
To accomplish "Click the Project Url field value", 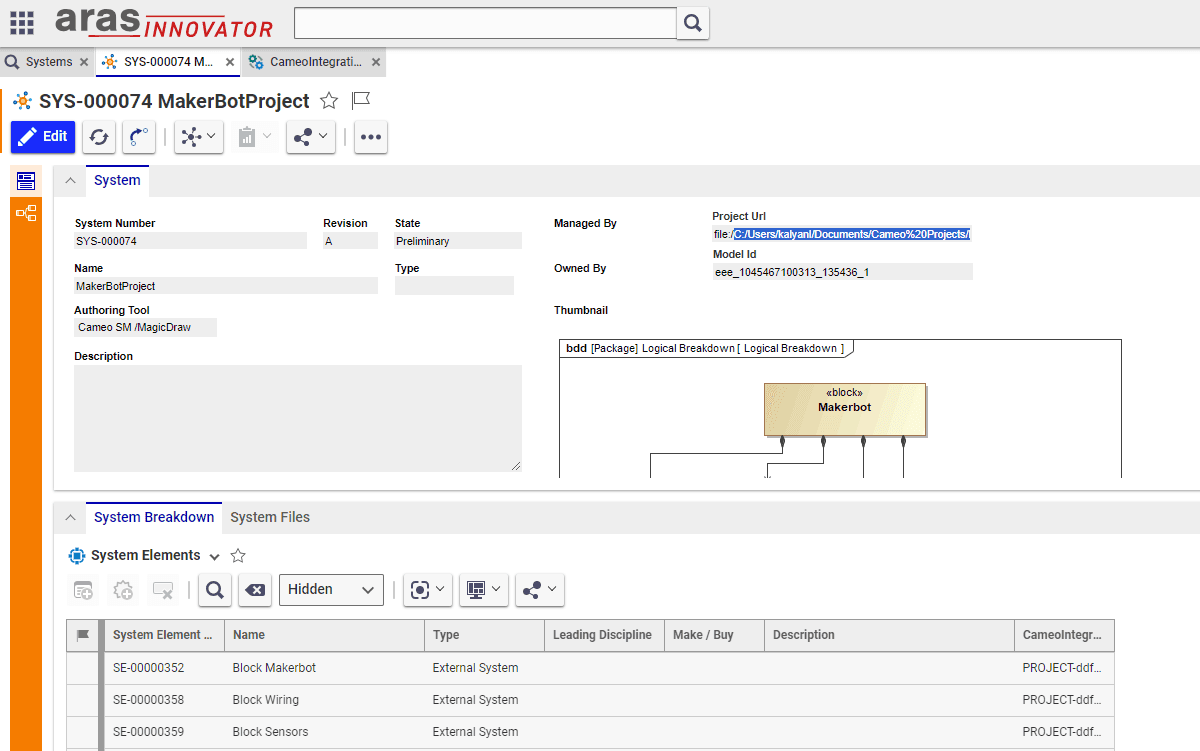I will 842,234.
